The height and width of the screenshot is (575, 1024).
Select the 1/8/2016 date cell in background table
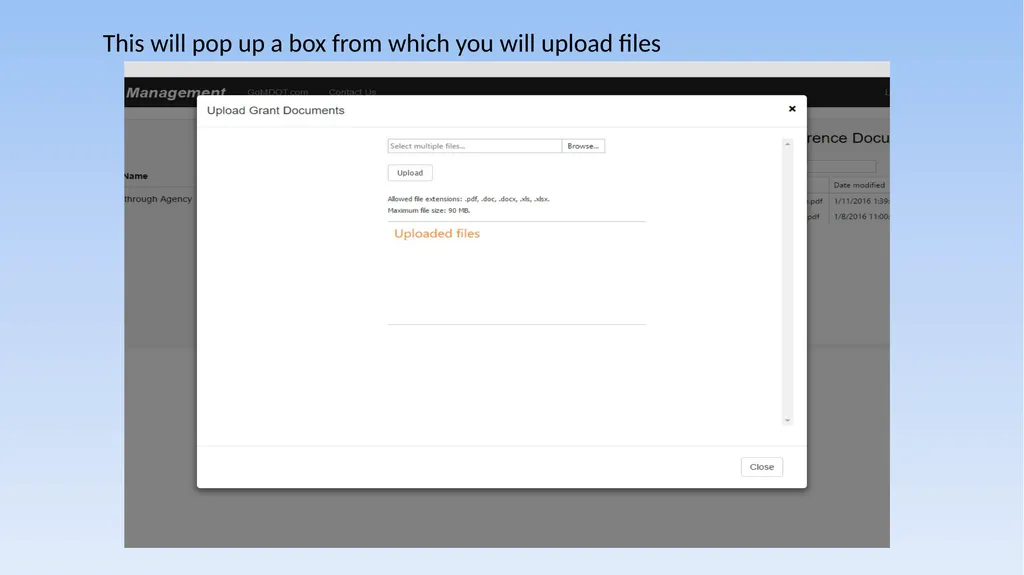pos(861,216)
